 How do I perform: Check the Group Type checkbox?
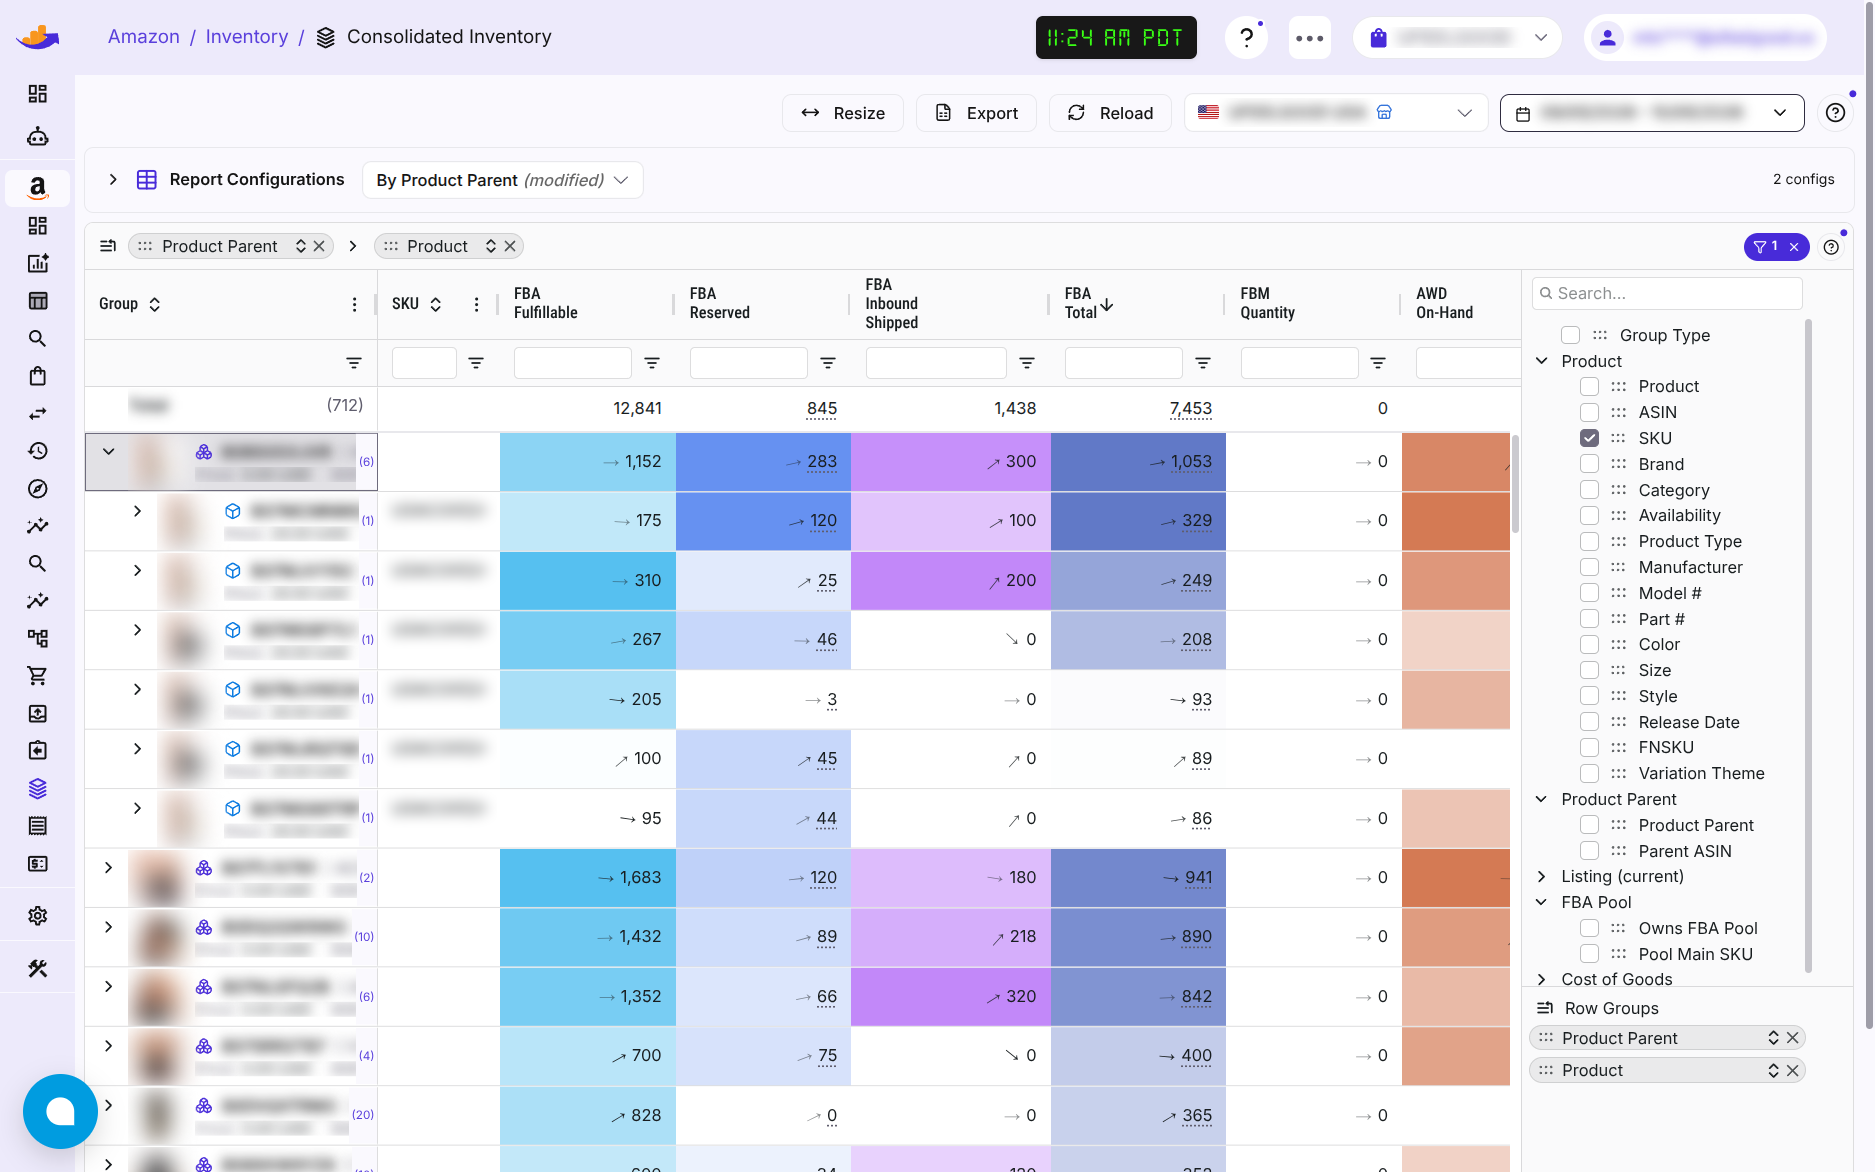tap(1570, 335)
